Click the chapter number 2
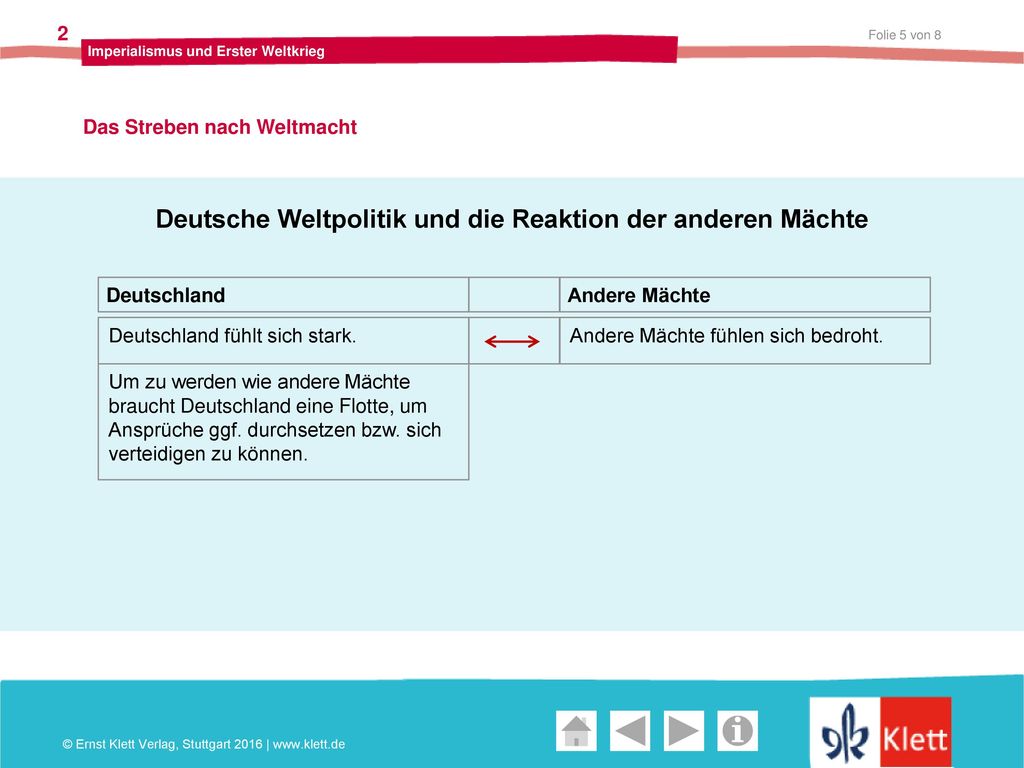The image size is (1024, 768). pyautogui.click(x=63, y=33)
